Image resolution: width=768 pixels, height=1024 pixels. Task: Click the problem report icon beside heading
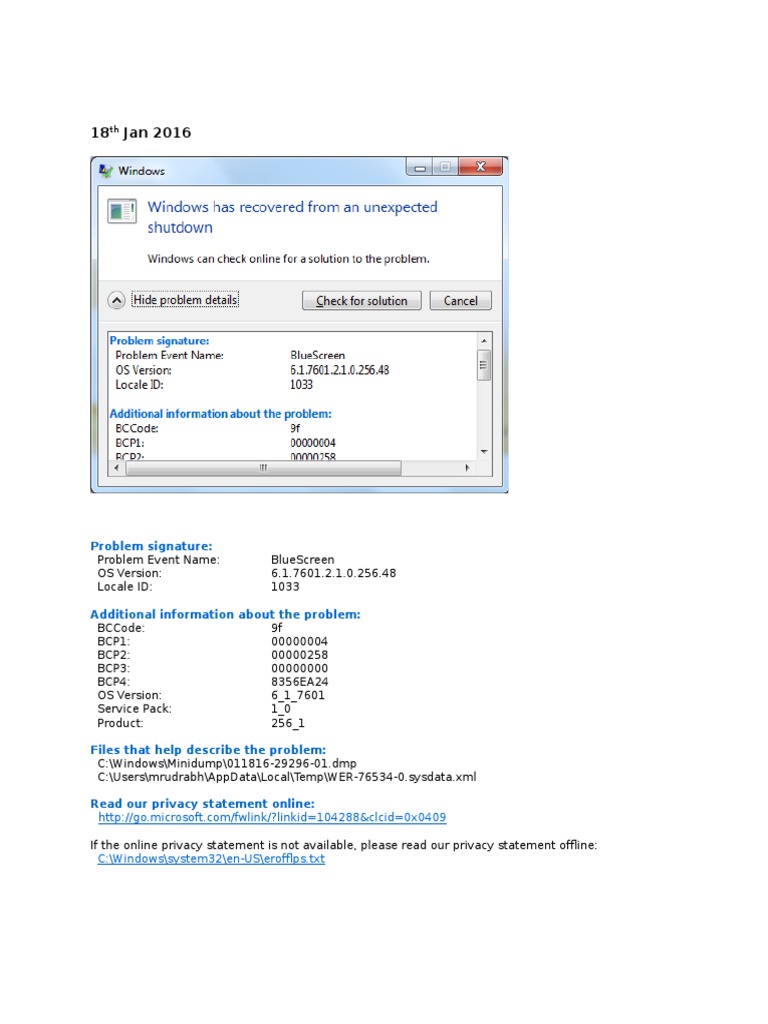pyautogui.click(x=122, y=211)
